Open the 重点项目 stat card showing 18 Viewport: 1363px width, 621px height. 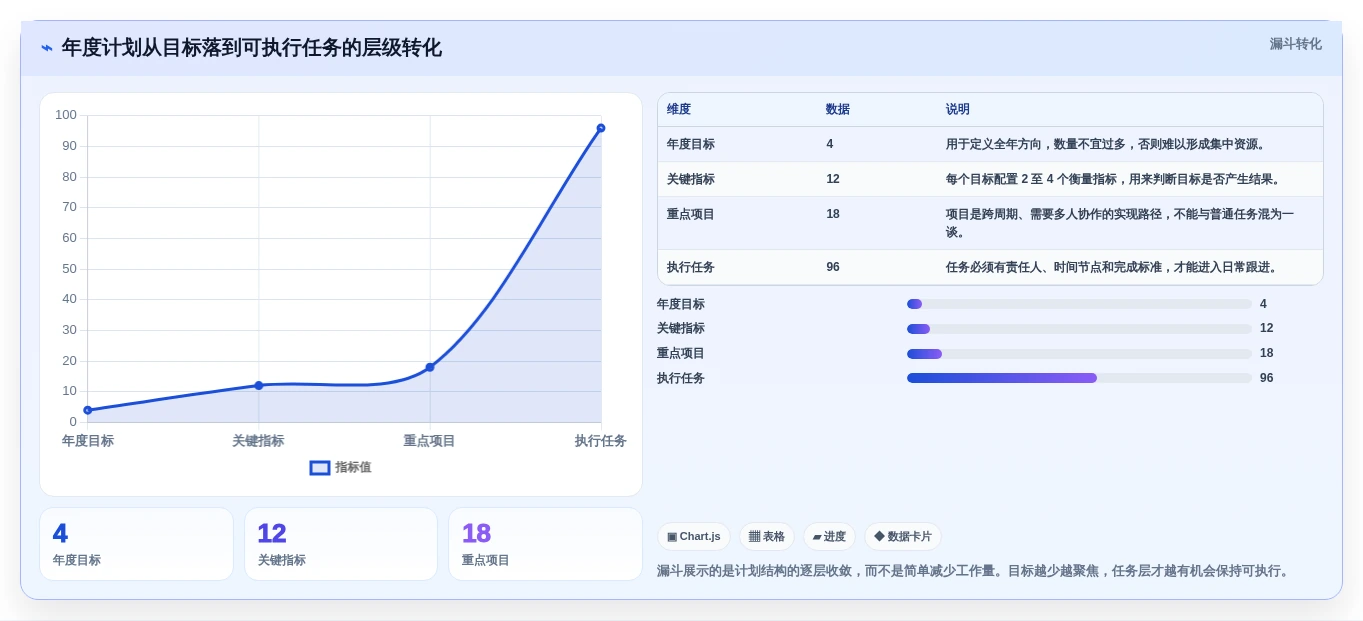coord(545,544)
